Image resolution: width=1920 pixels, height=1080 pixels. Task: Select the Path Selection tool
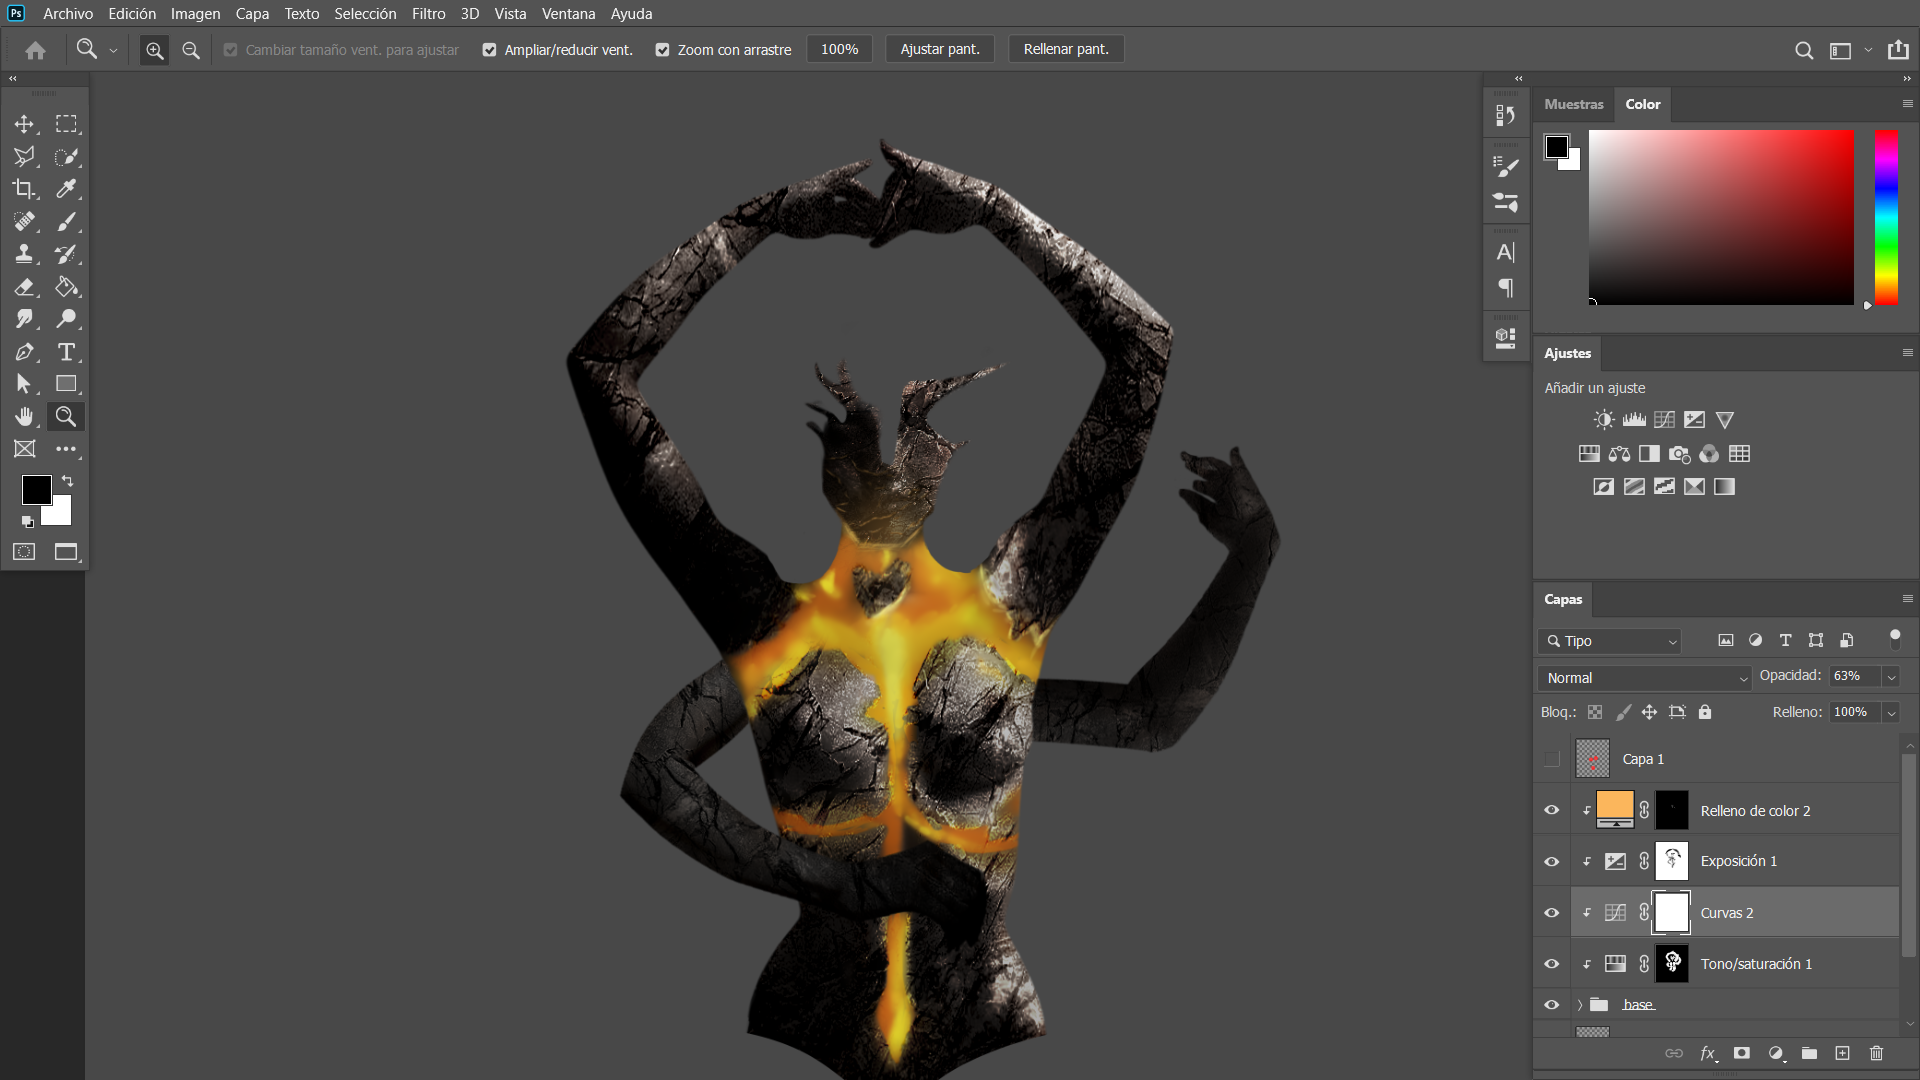24,384
